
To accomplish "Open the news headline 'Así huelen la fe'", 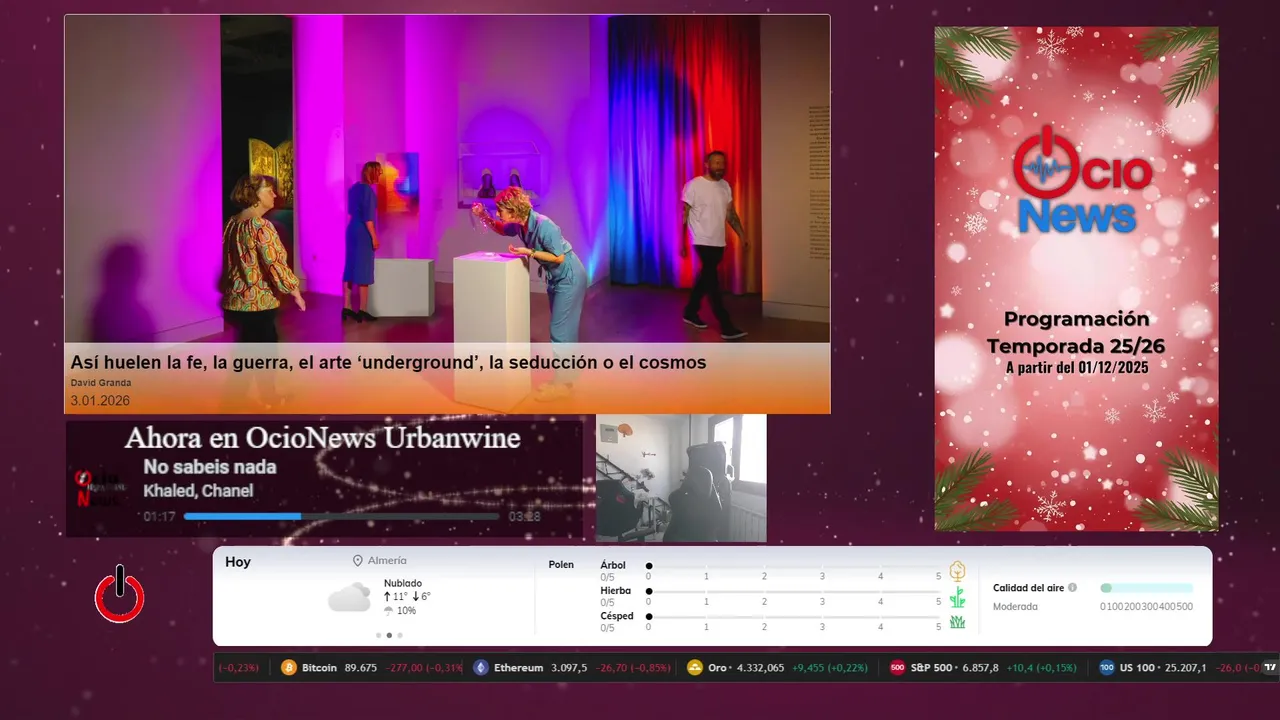I will (x=388, y=363).
